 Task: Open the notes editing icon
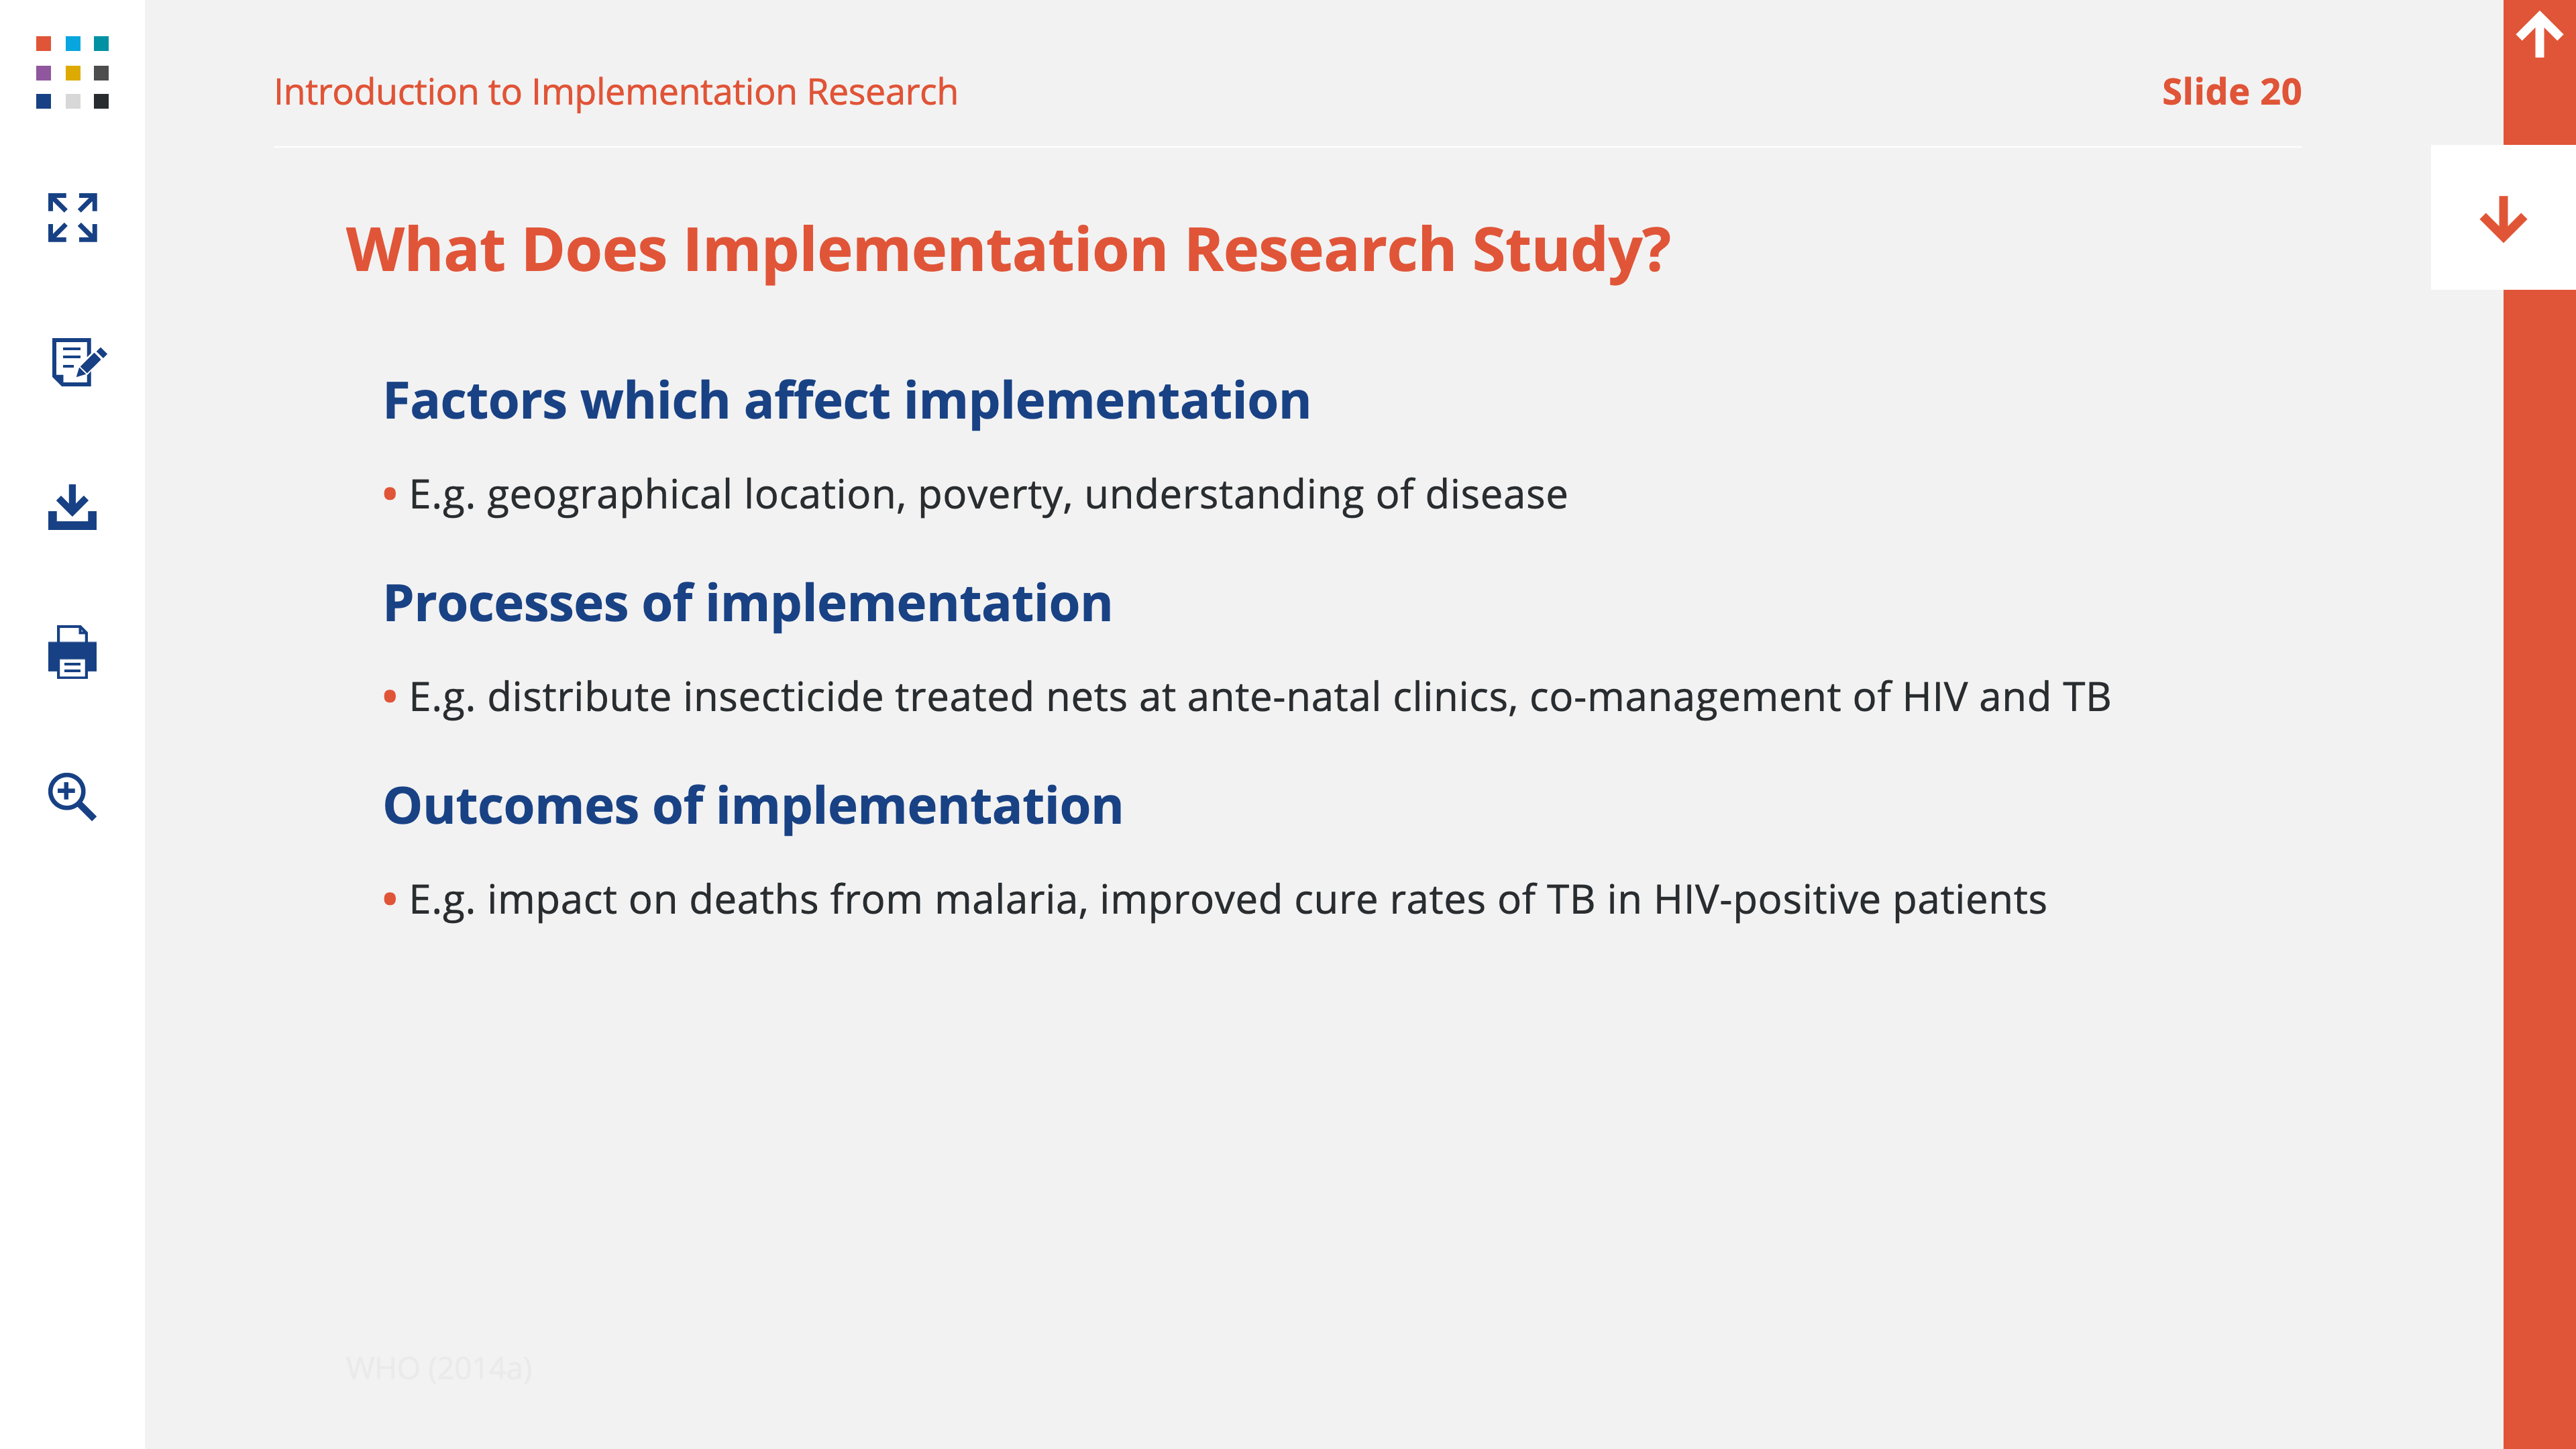[78, 361]
